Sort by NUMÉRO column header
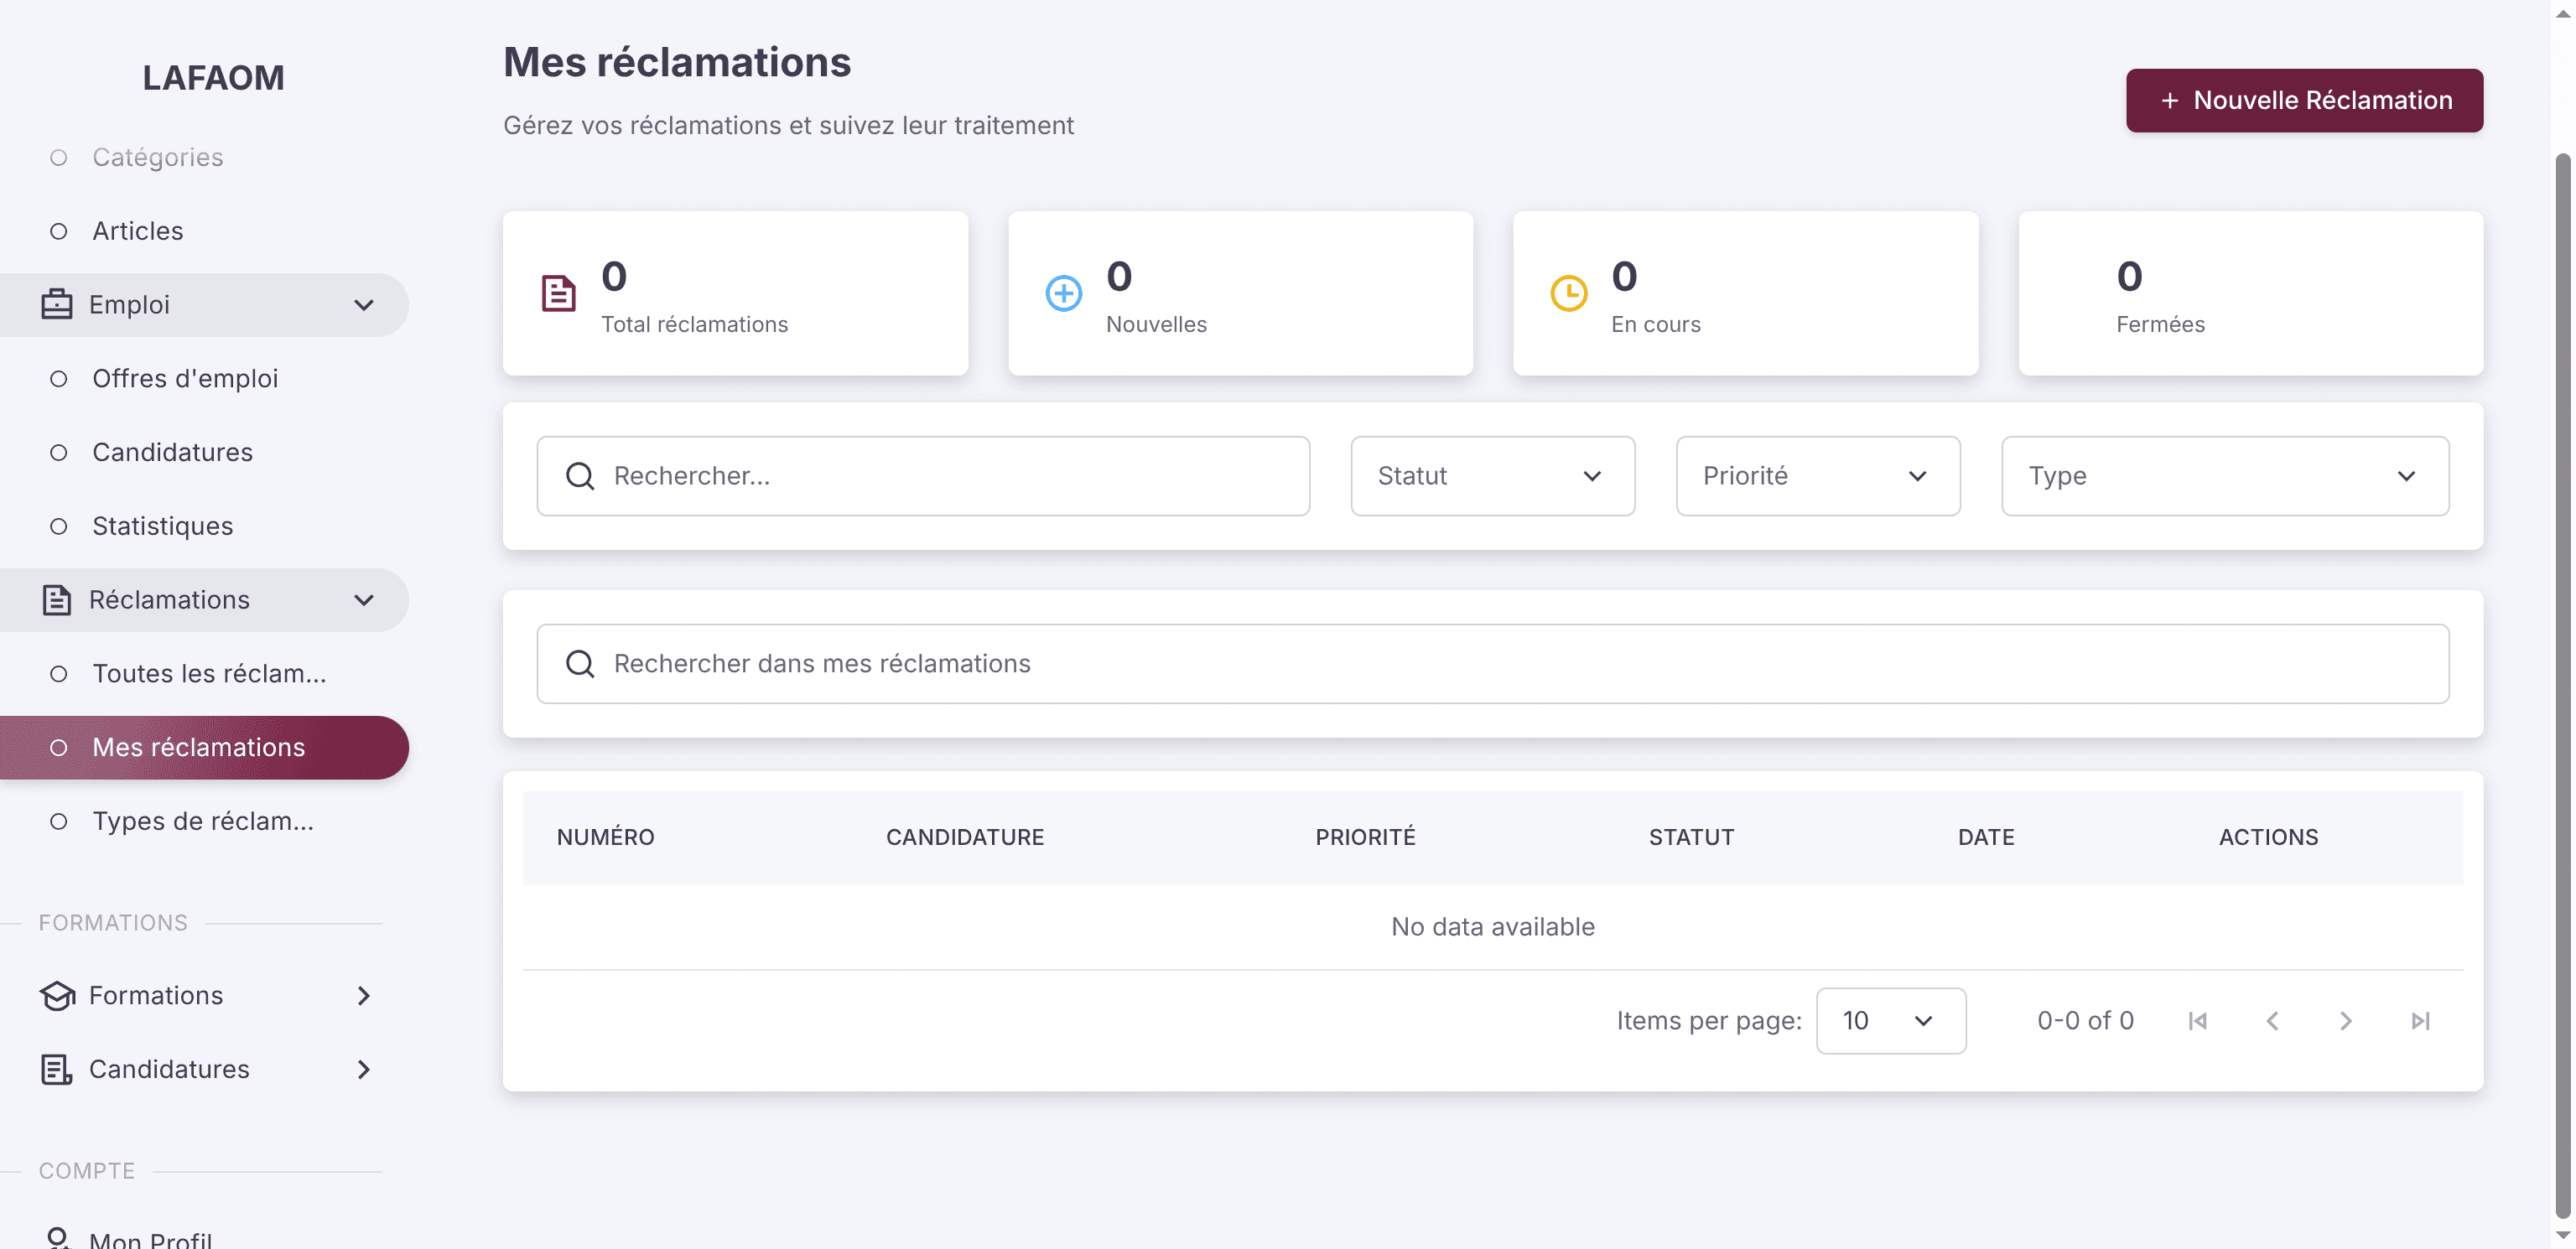 click(x=605, y=837)
